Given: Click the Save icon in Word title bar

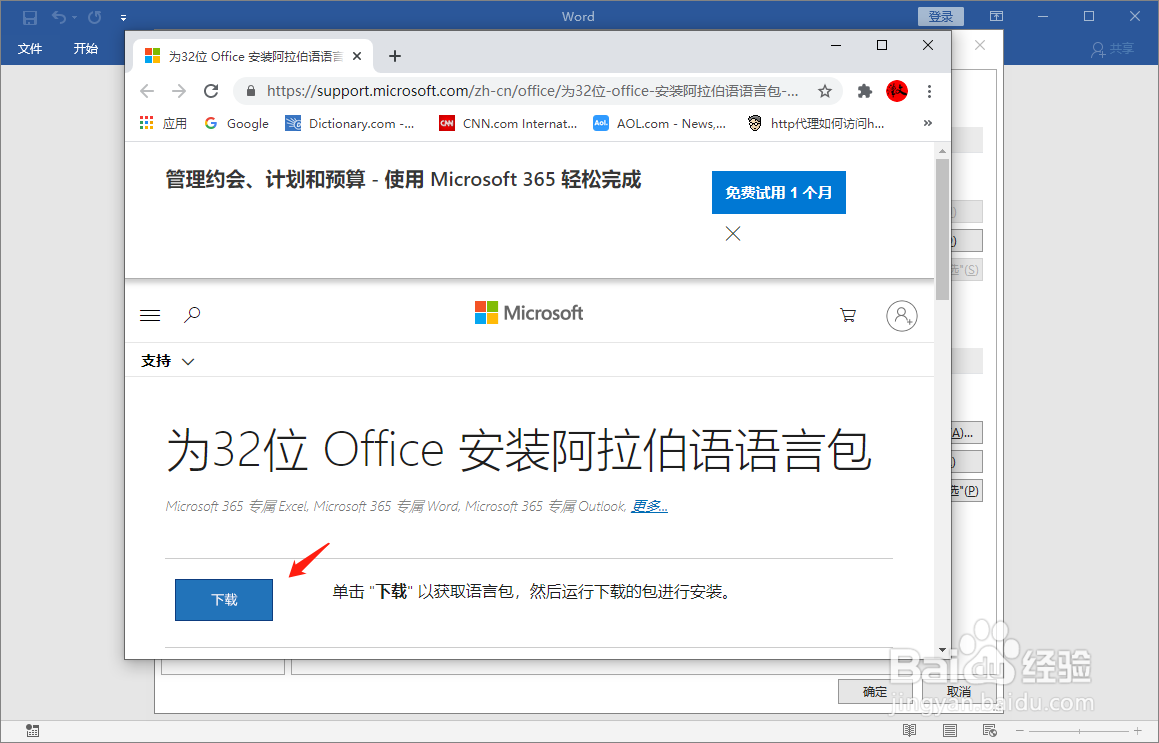Looking at the screenshot, I should pos(30,17).
